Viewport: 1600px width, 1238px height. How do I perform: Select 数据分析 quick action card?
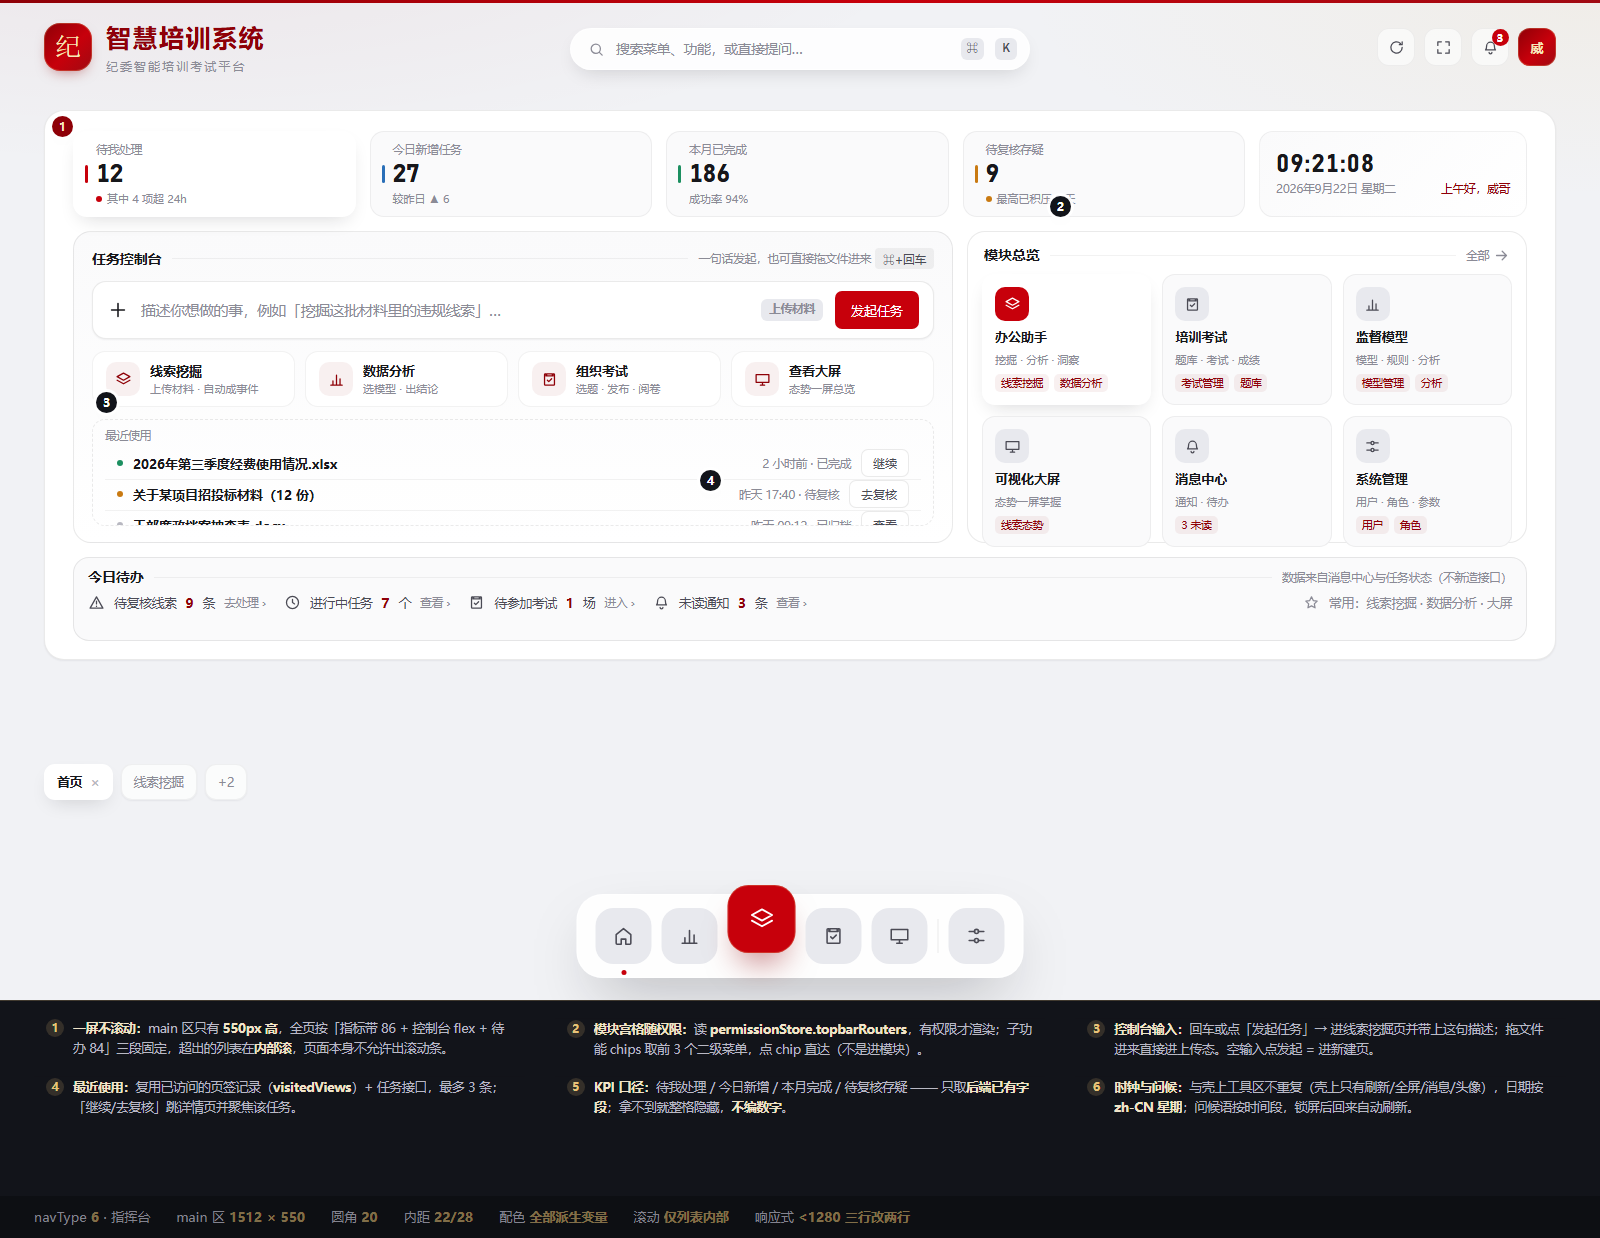pyautogui.click(x=406, y=379)
